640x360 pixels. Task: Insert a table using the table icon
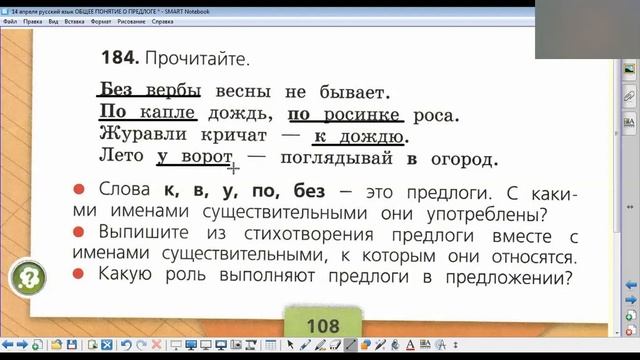pos(270,345)
